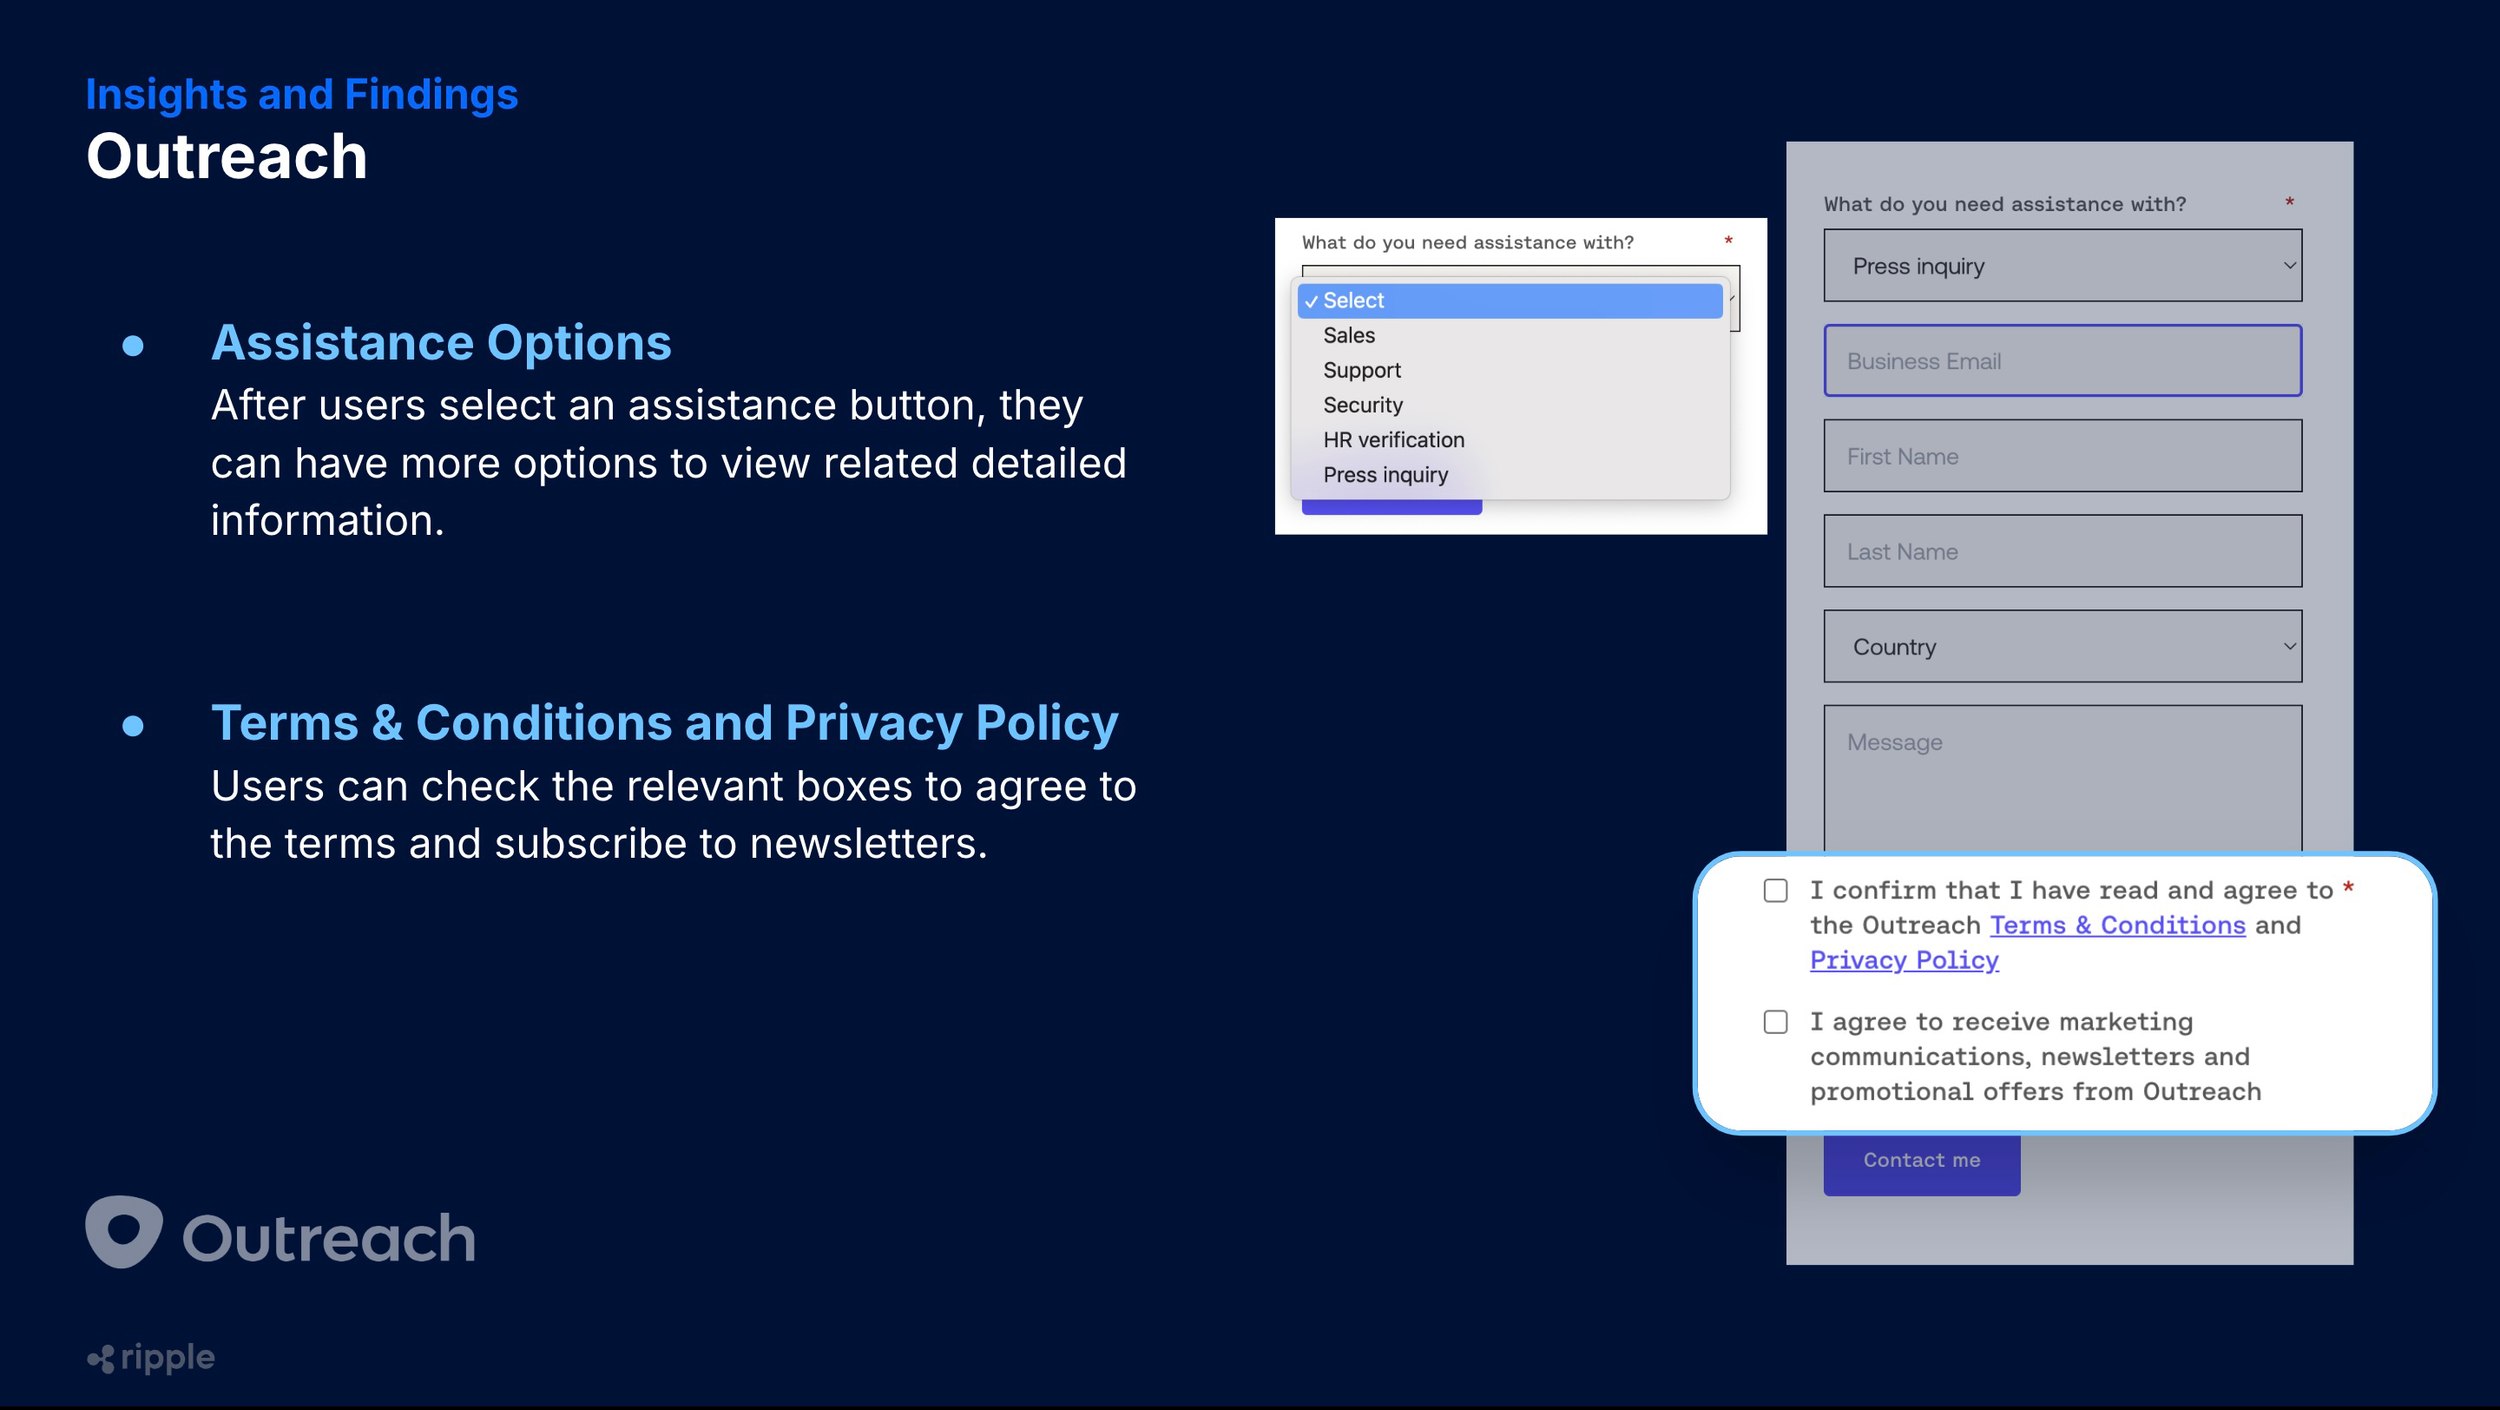The height and width of the screenshot is (1410, 2500).
Task: Enable the marketing communications checkbox
Action: 1775,1022
